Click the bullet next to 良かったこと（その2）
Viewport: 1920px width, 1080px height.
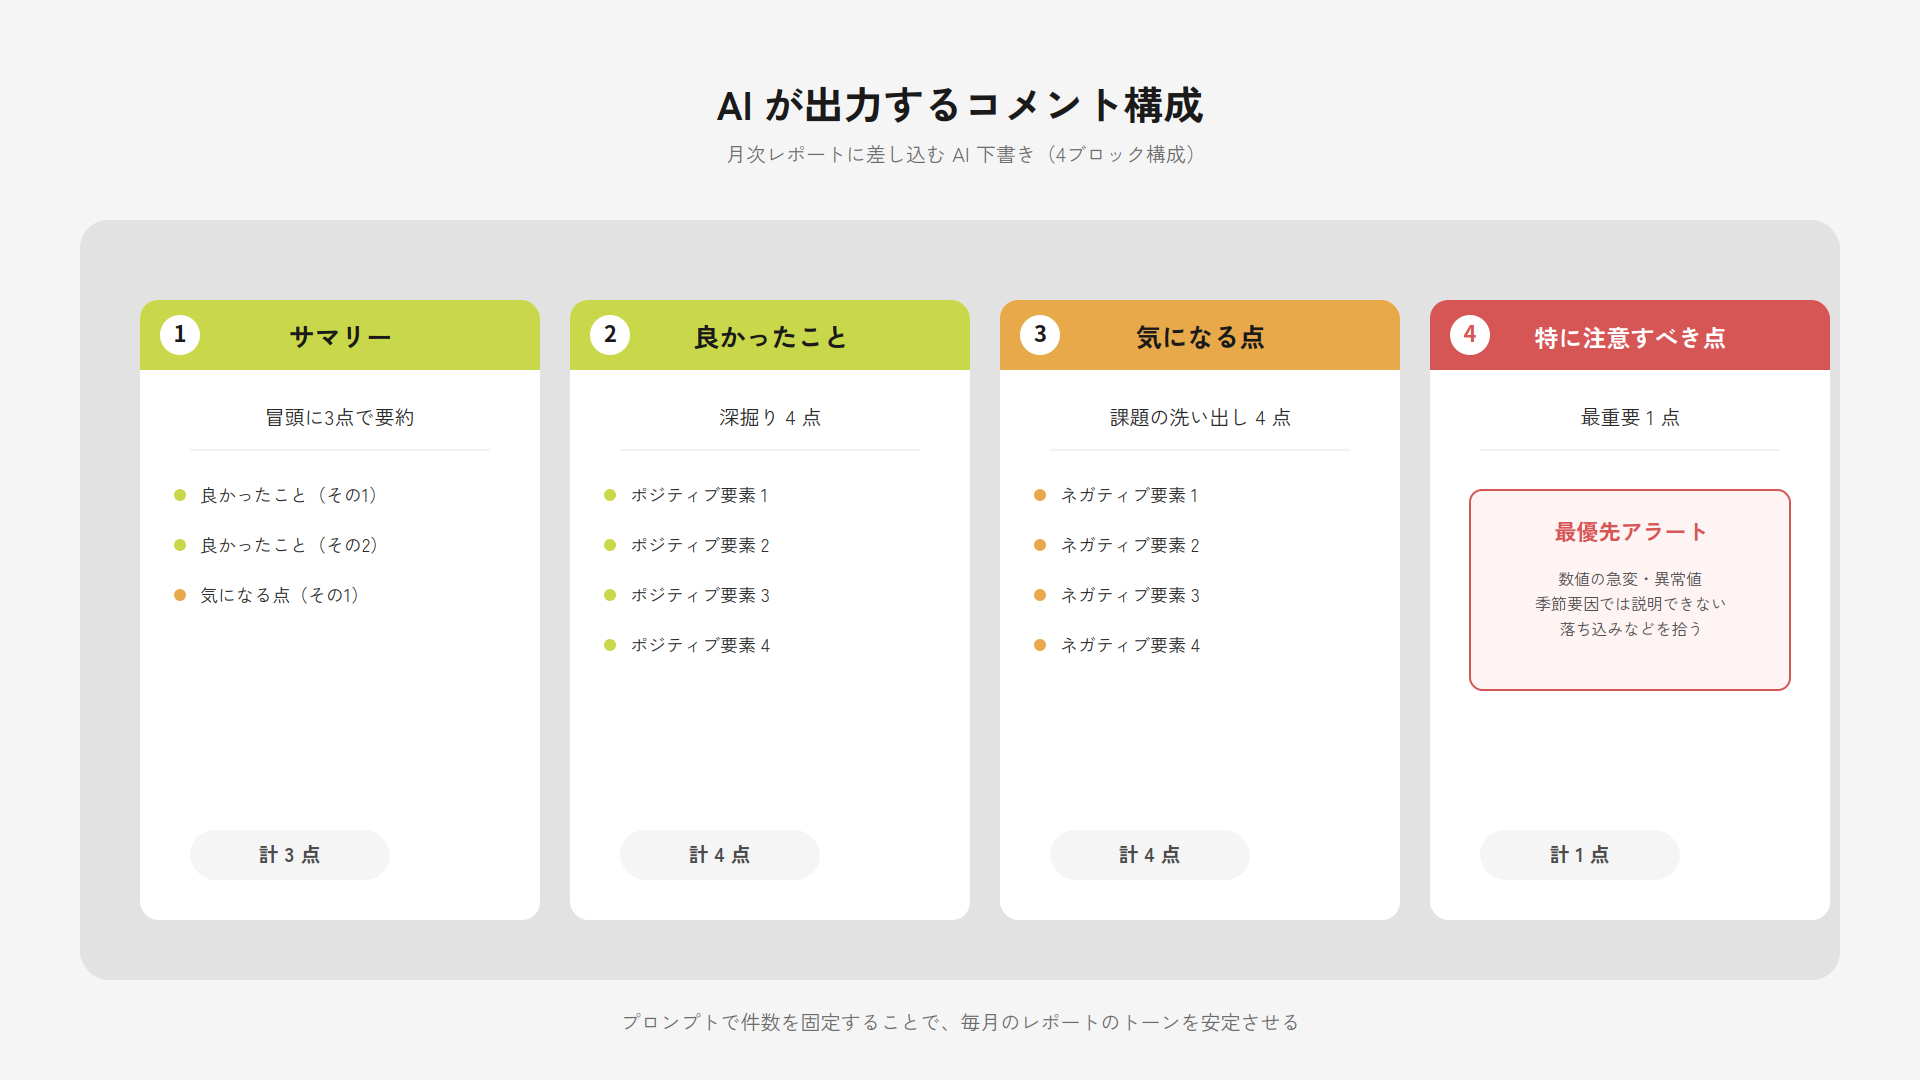click(180, 545)
